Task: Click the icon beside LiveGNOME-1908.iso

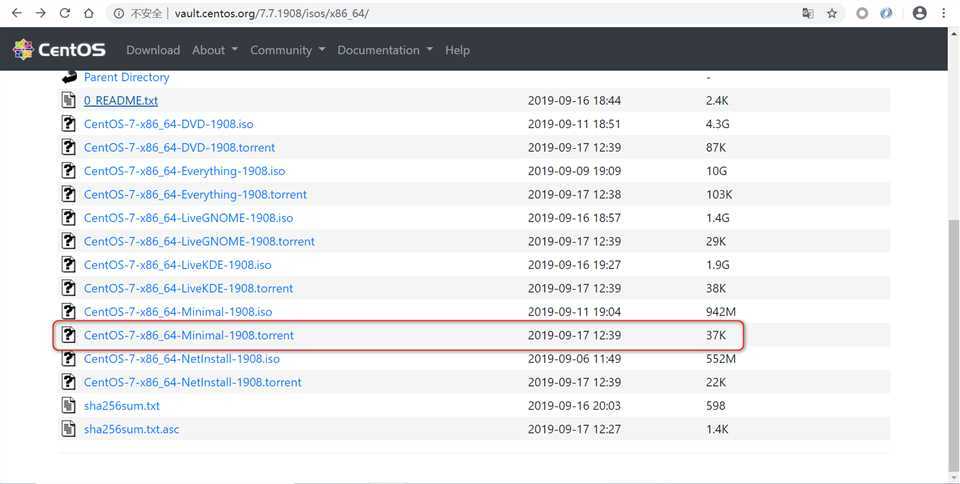Action: (x=69, y=218)
